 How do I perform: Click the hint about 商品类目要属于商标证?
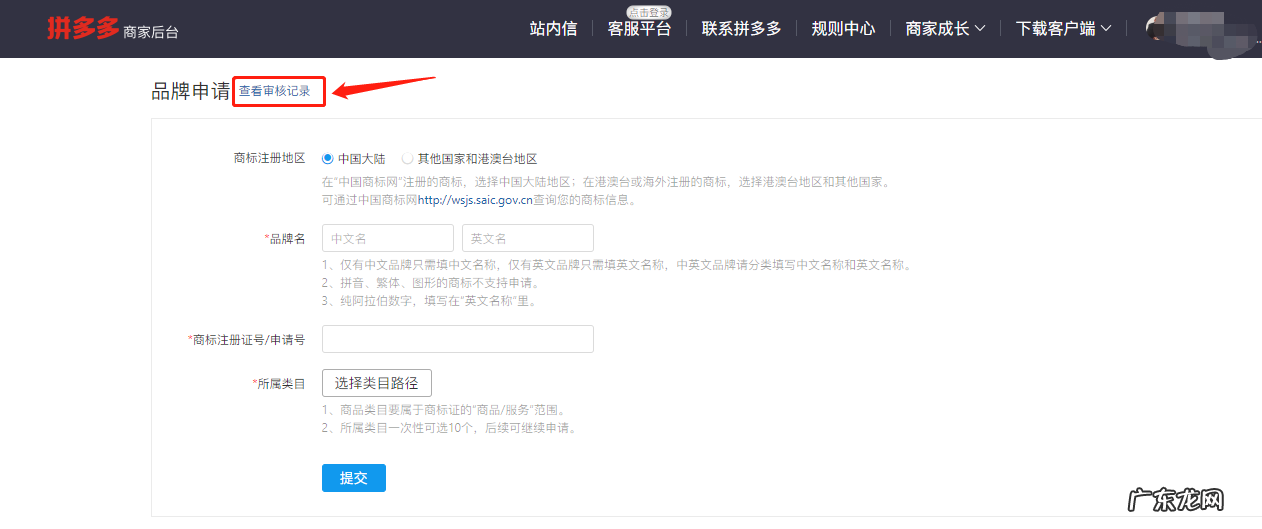tap(443, 410)
